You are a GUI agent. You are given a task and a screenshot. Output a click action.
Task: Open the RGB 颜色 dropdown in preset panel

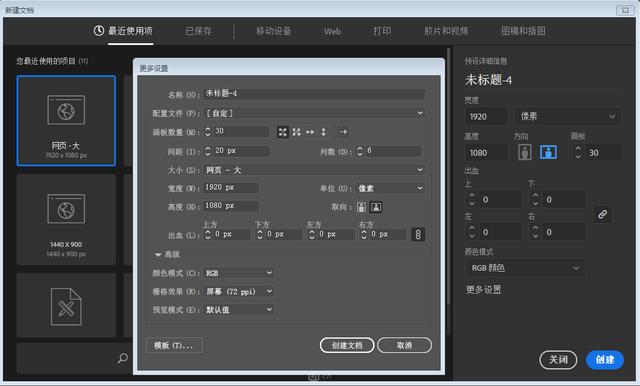pos(524,268)
